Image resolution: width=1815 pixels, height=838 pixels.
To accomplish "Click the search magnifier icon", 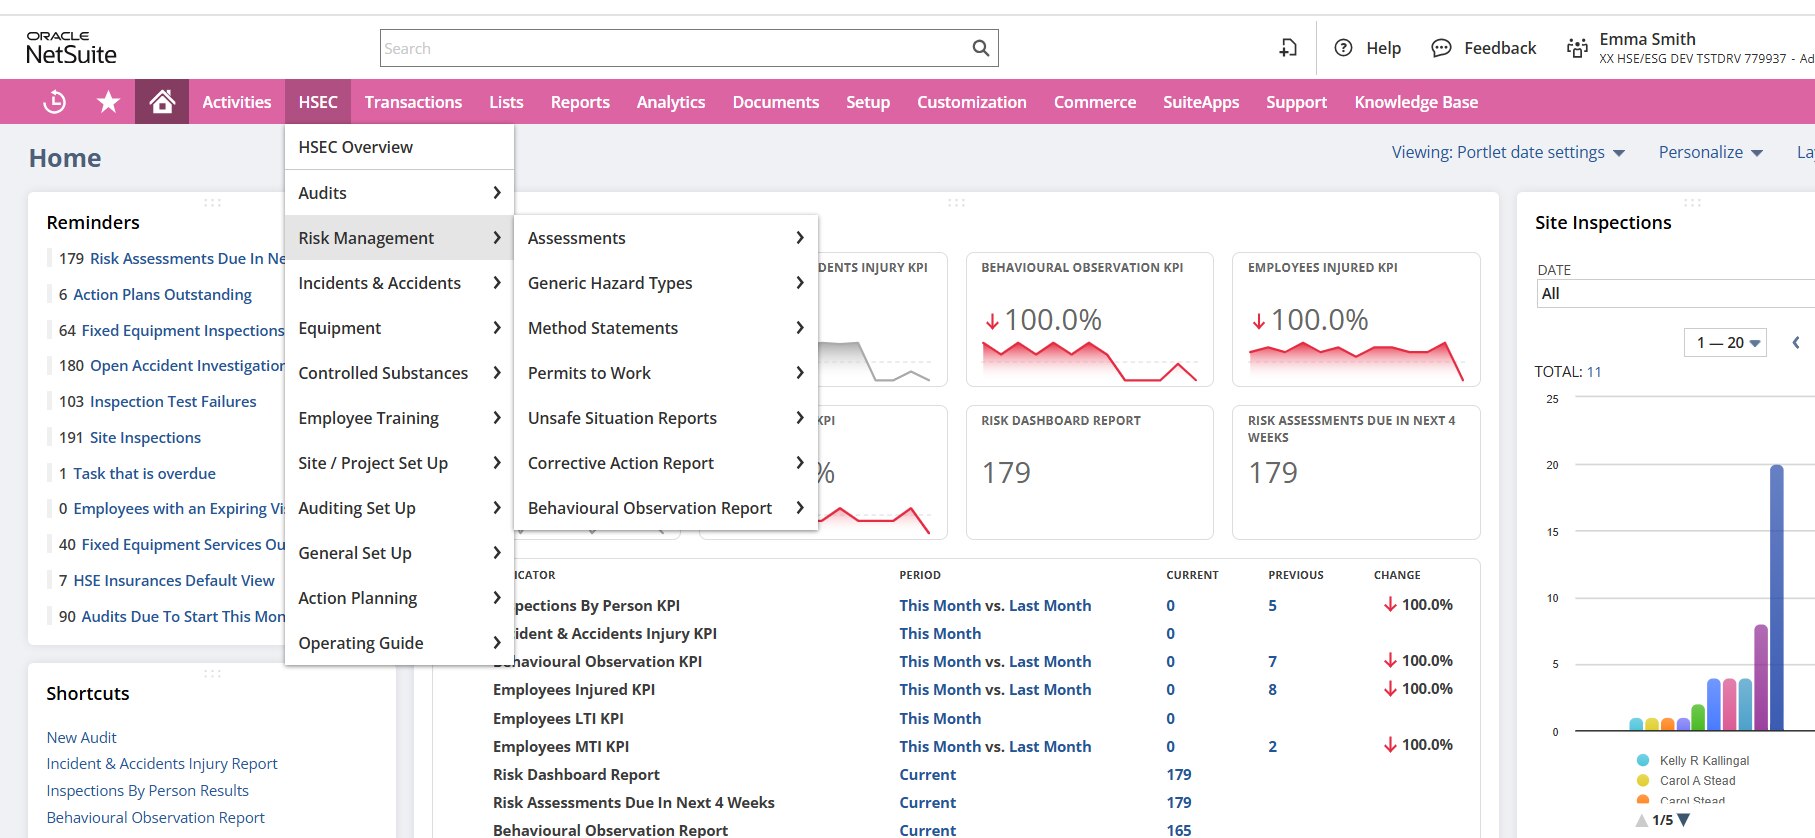I will click(980, 48).
